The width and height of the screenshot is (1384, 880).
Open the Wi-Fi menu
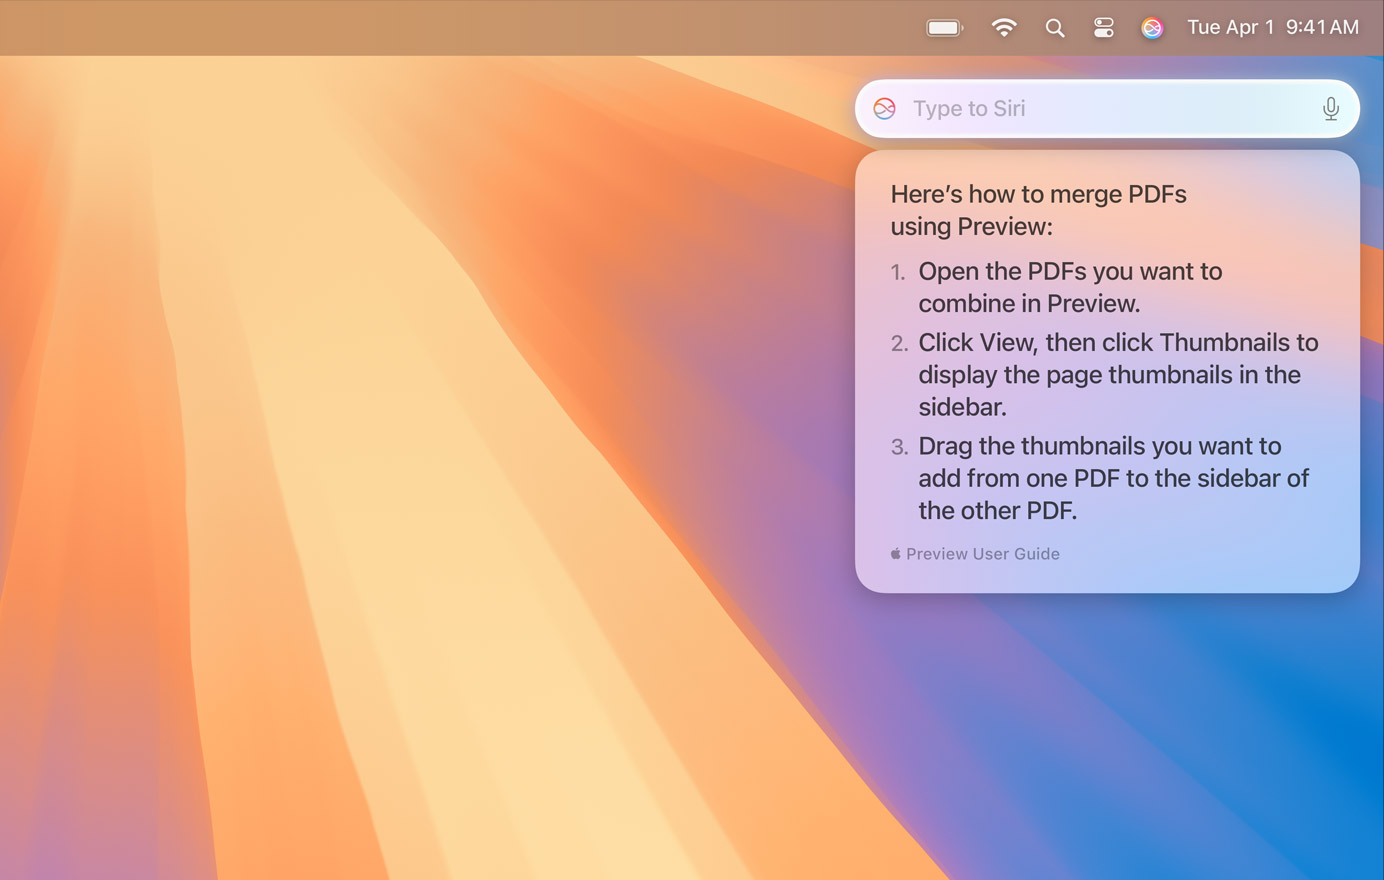tap(1004, 28)
